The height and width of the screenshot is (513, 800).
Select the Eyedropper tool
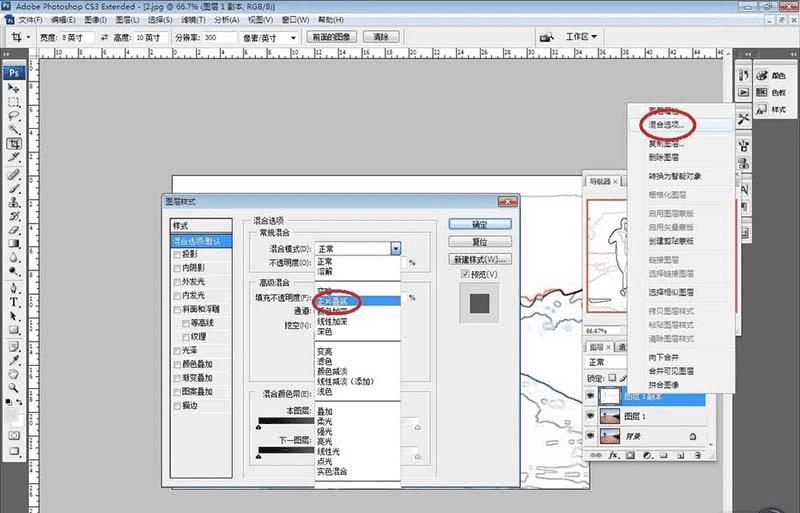pos(14,361)
